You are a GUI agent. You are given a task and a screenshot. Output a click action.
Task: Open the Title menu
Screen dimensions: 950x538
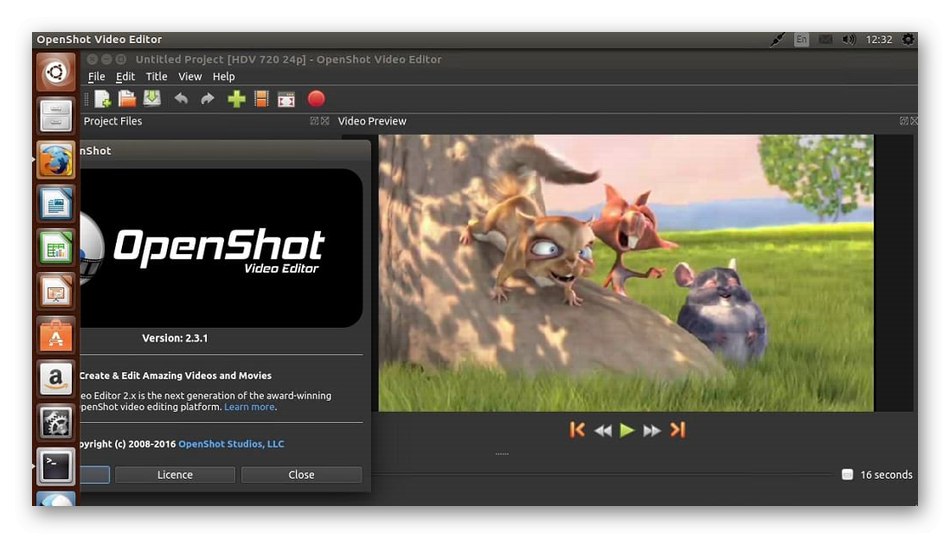[x=156, y=76]
